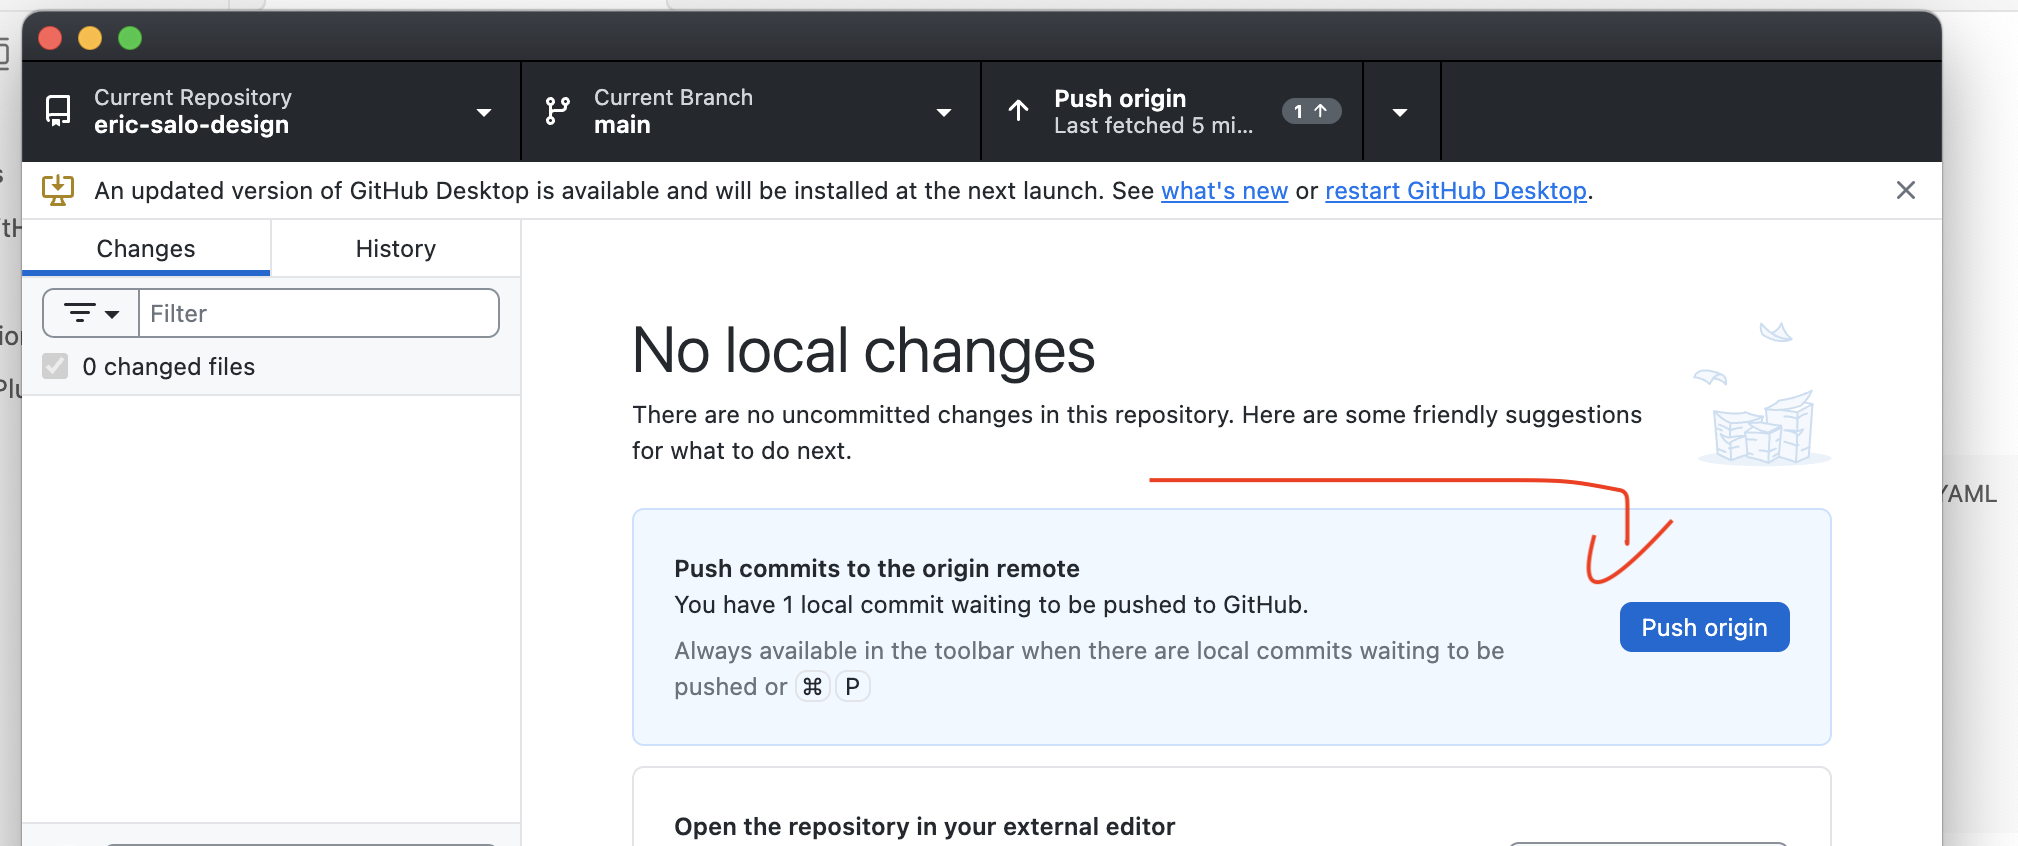Open the push/pull options dropdown arrow
Screen dimensions: 2018x846
click(x=1401, y=111)
